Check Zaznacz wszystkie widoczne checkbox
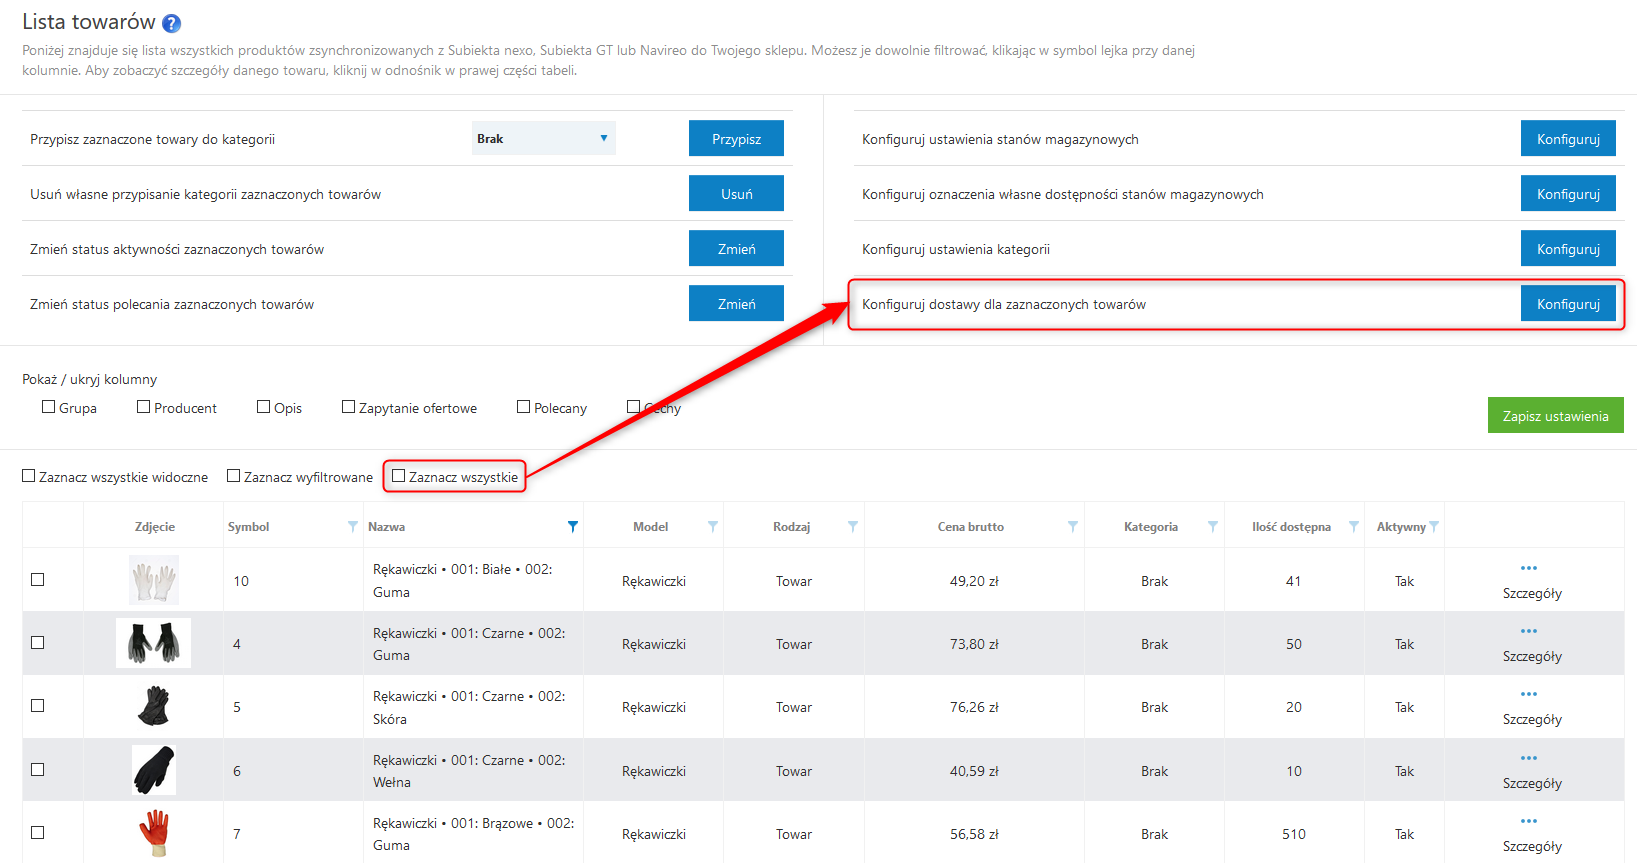This screenshot has width=1637, height=863. tap(29, 476)
